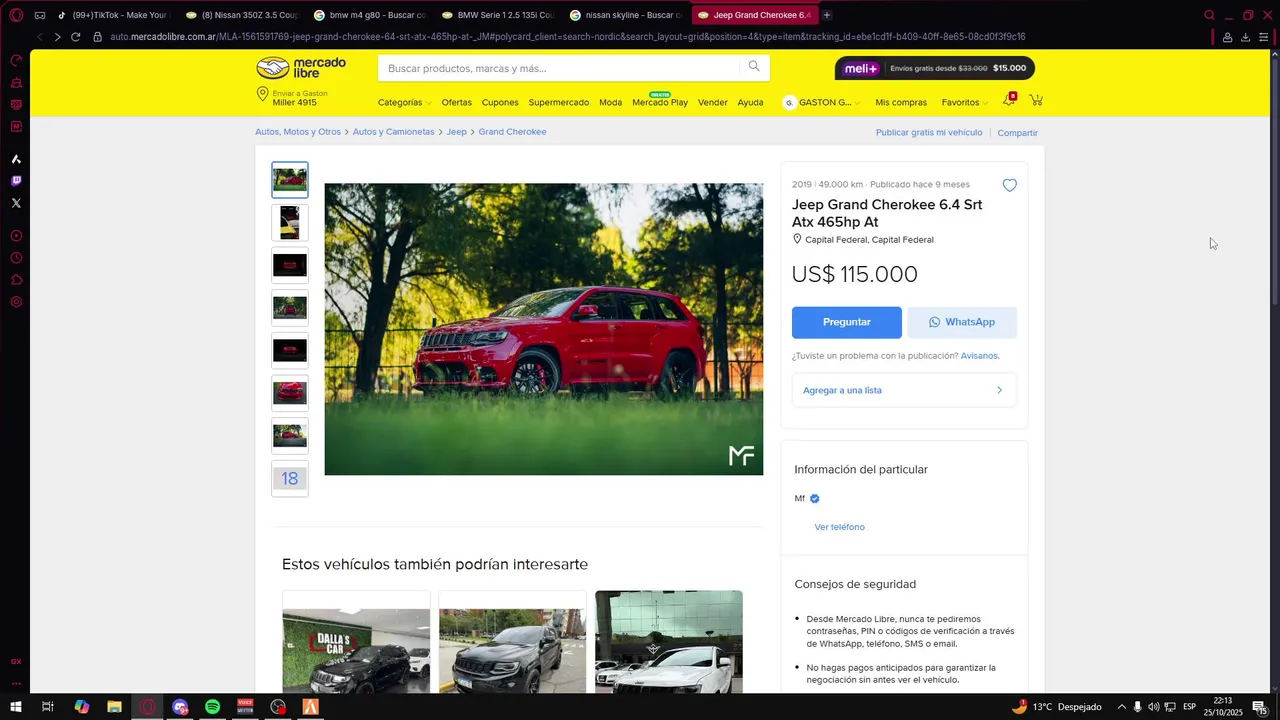The image size is (1280, 720).
Task: Open Mercado Play in navigation
Action: (660, 102)
